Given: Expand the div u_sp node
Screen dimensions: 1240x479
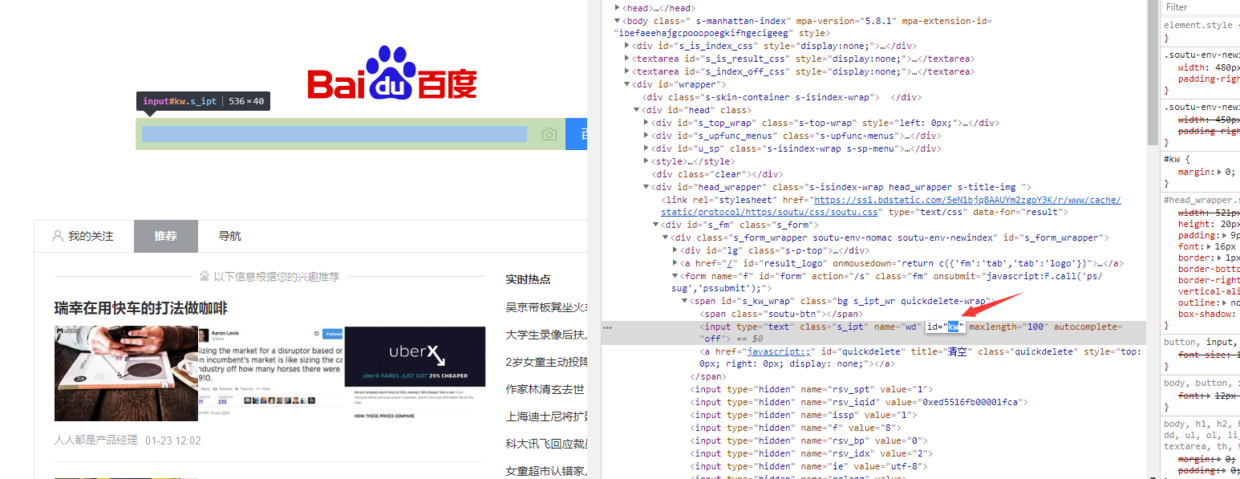Looking at the screenshot, I should click(x=647, y=149).
